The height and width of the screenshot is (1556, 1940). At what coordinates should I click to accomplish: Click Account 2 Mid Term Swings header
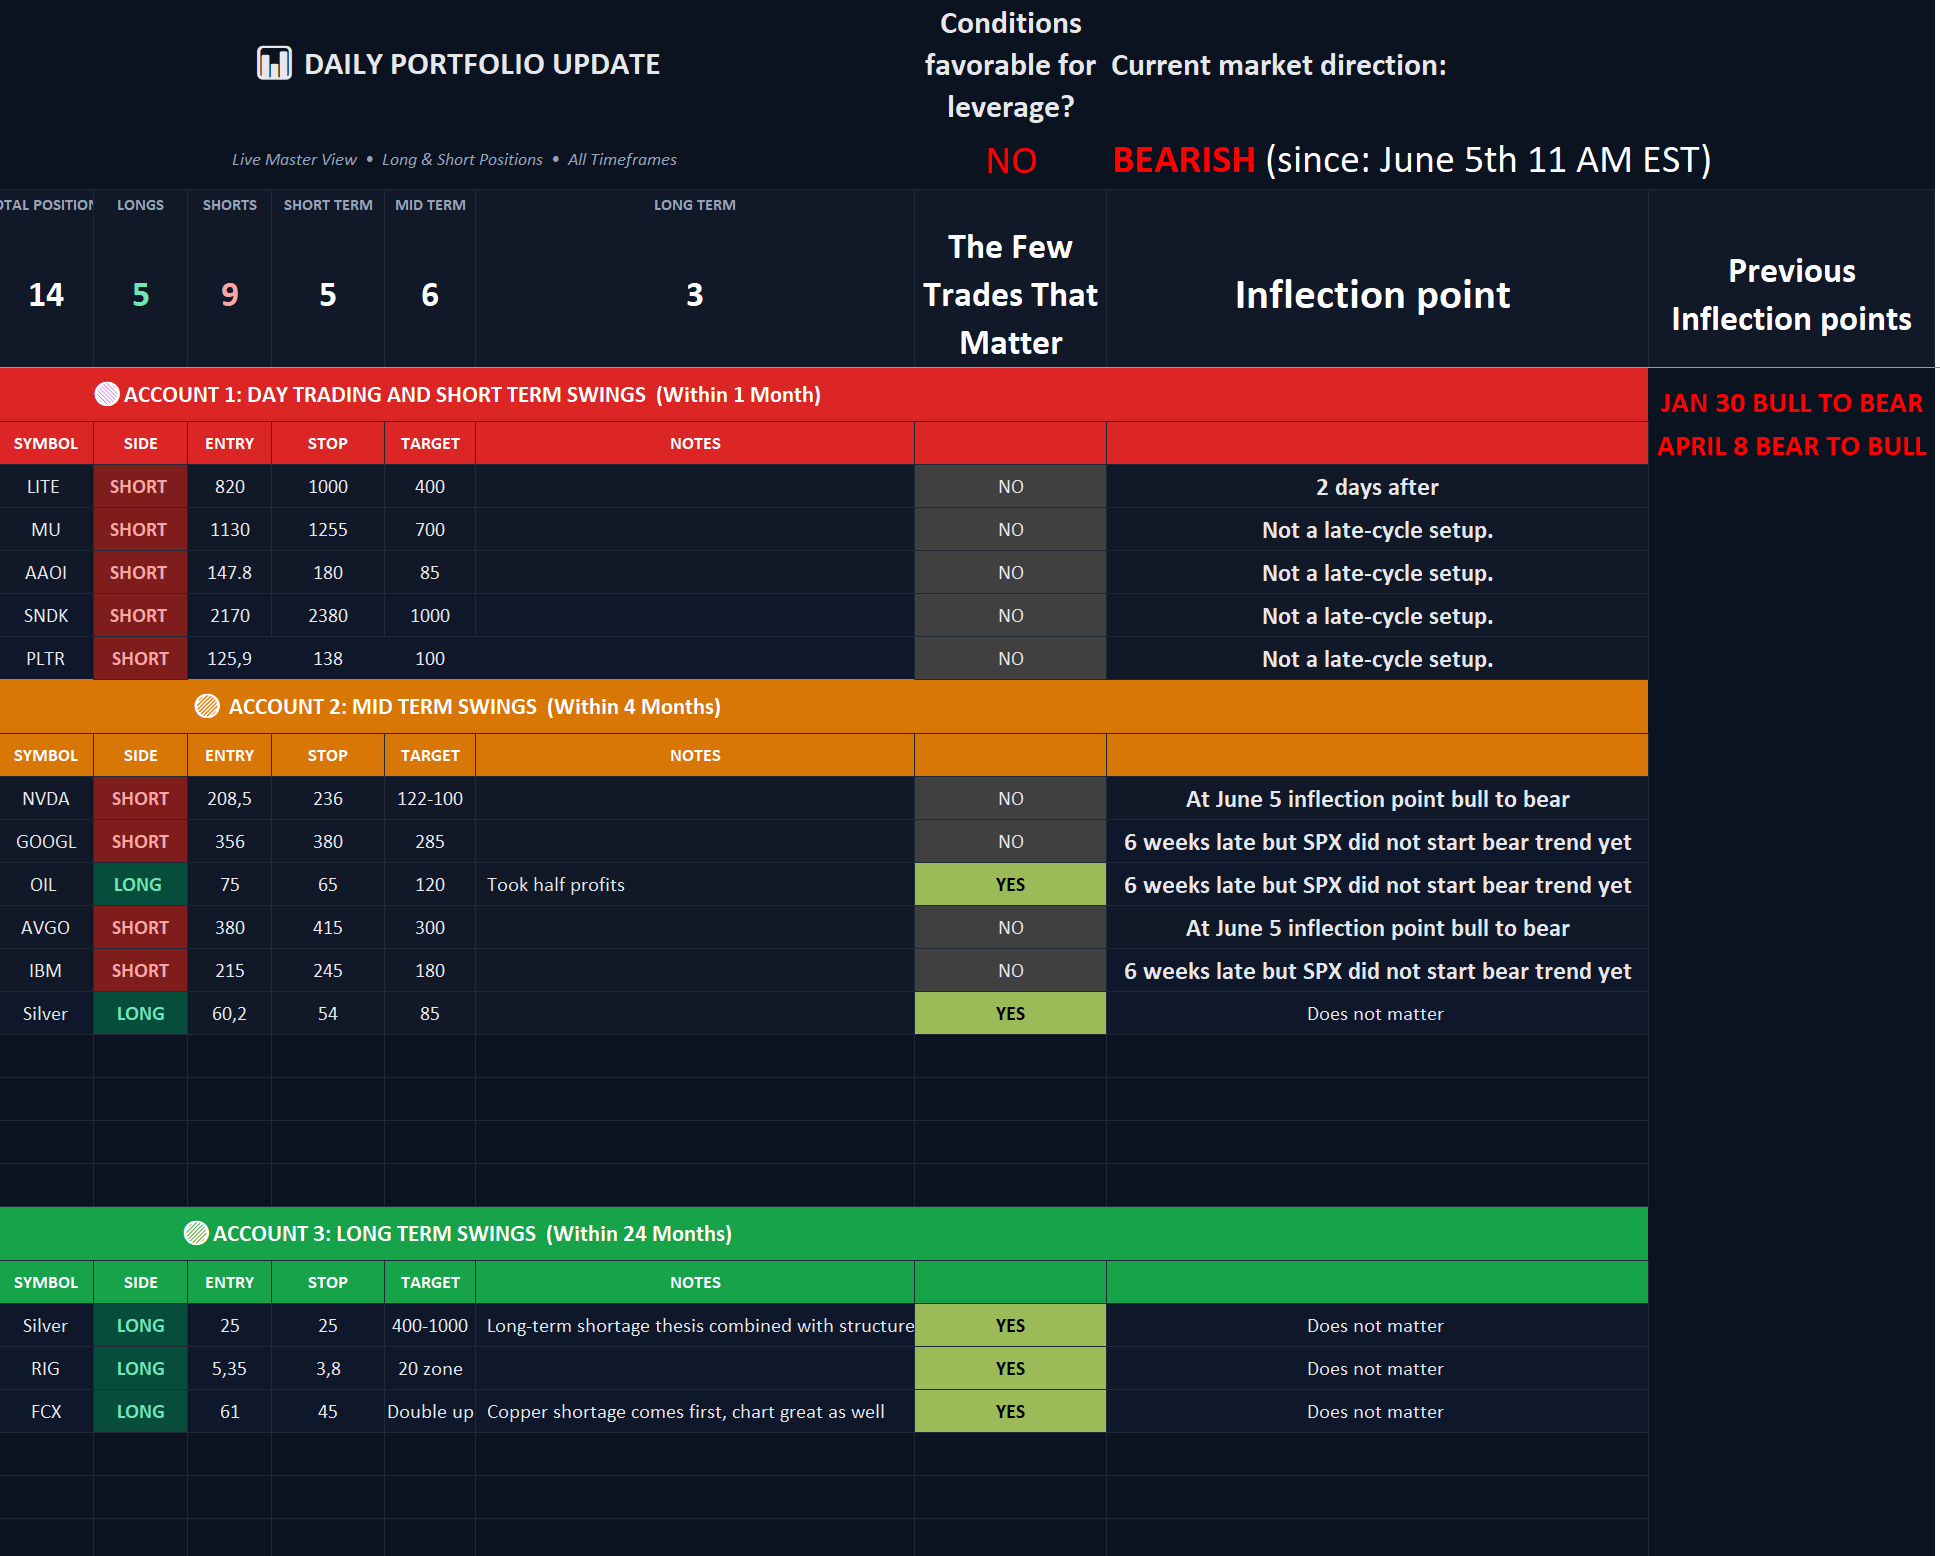824,706
